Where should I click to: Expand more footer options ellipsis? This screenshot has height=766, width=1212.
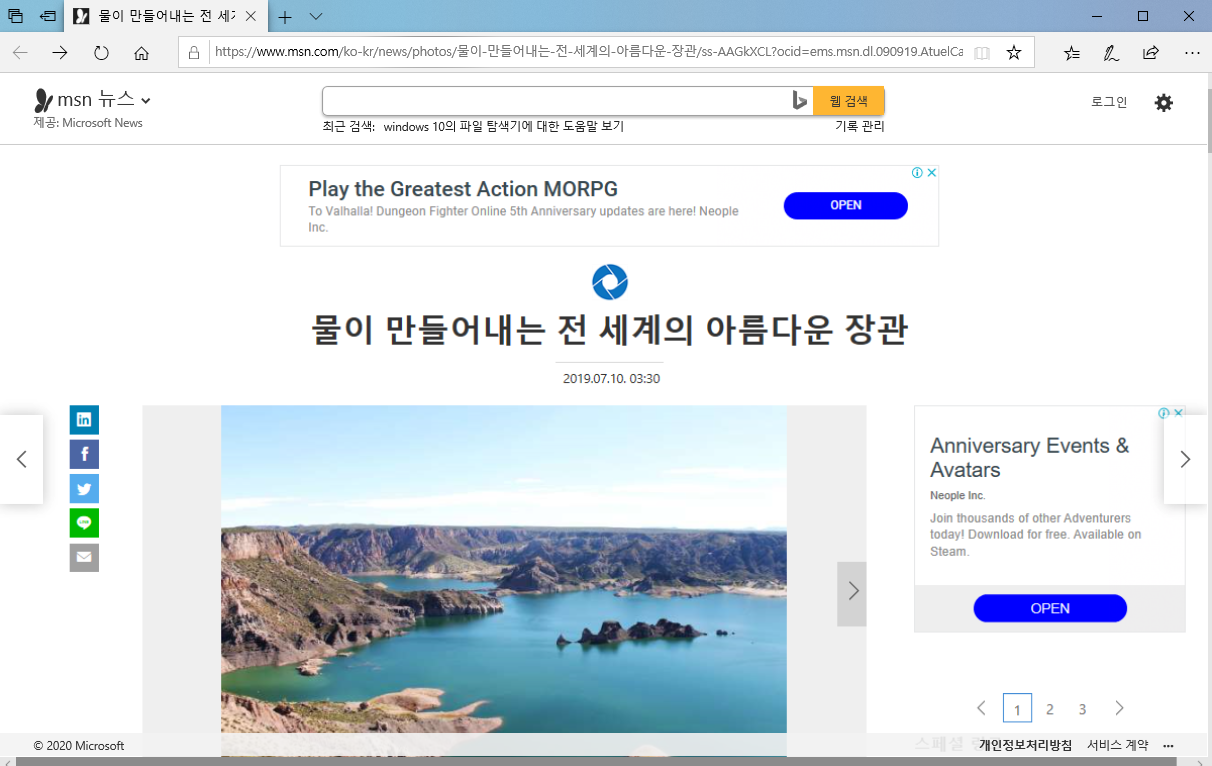click(x=1168, y=746)
